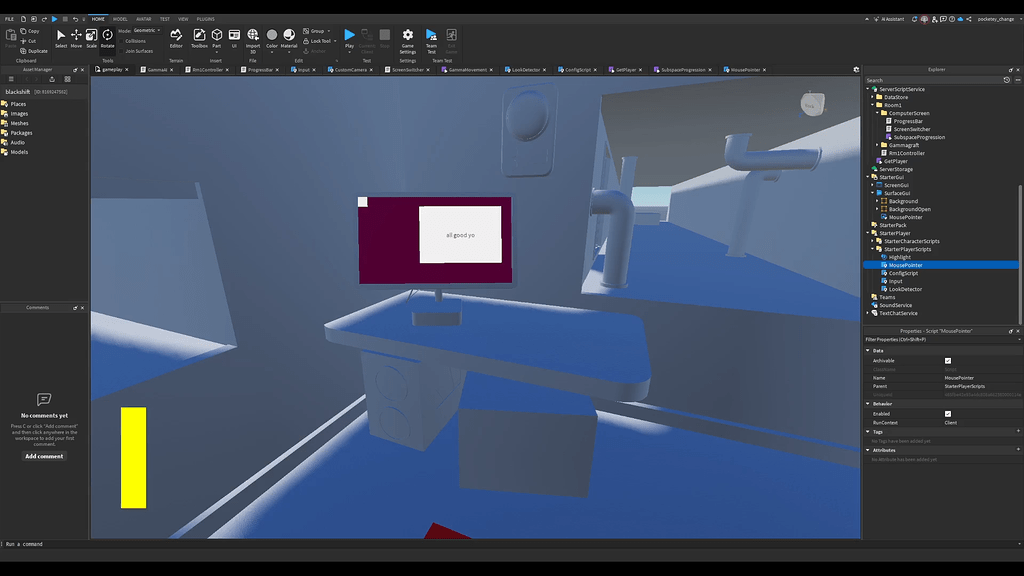Open the Lock Tool dropdown
This screenshot has width=1024, height=576.
tap(336, 41)
